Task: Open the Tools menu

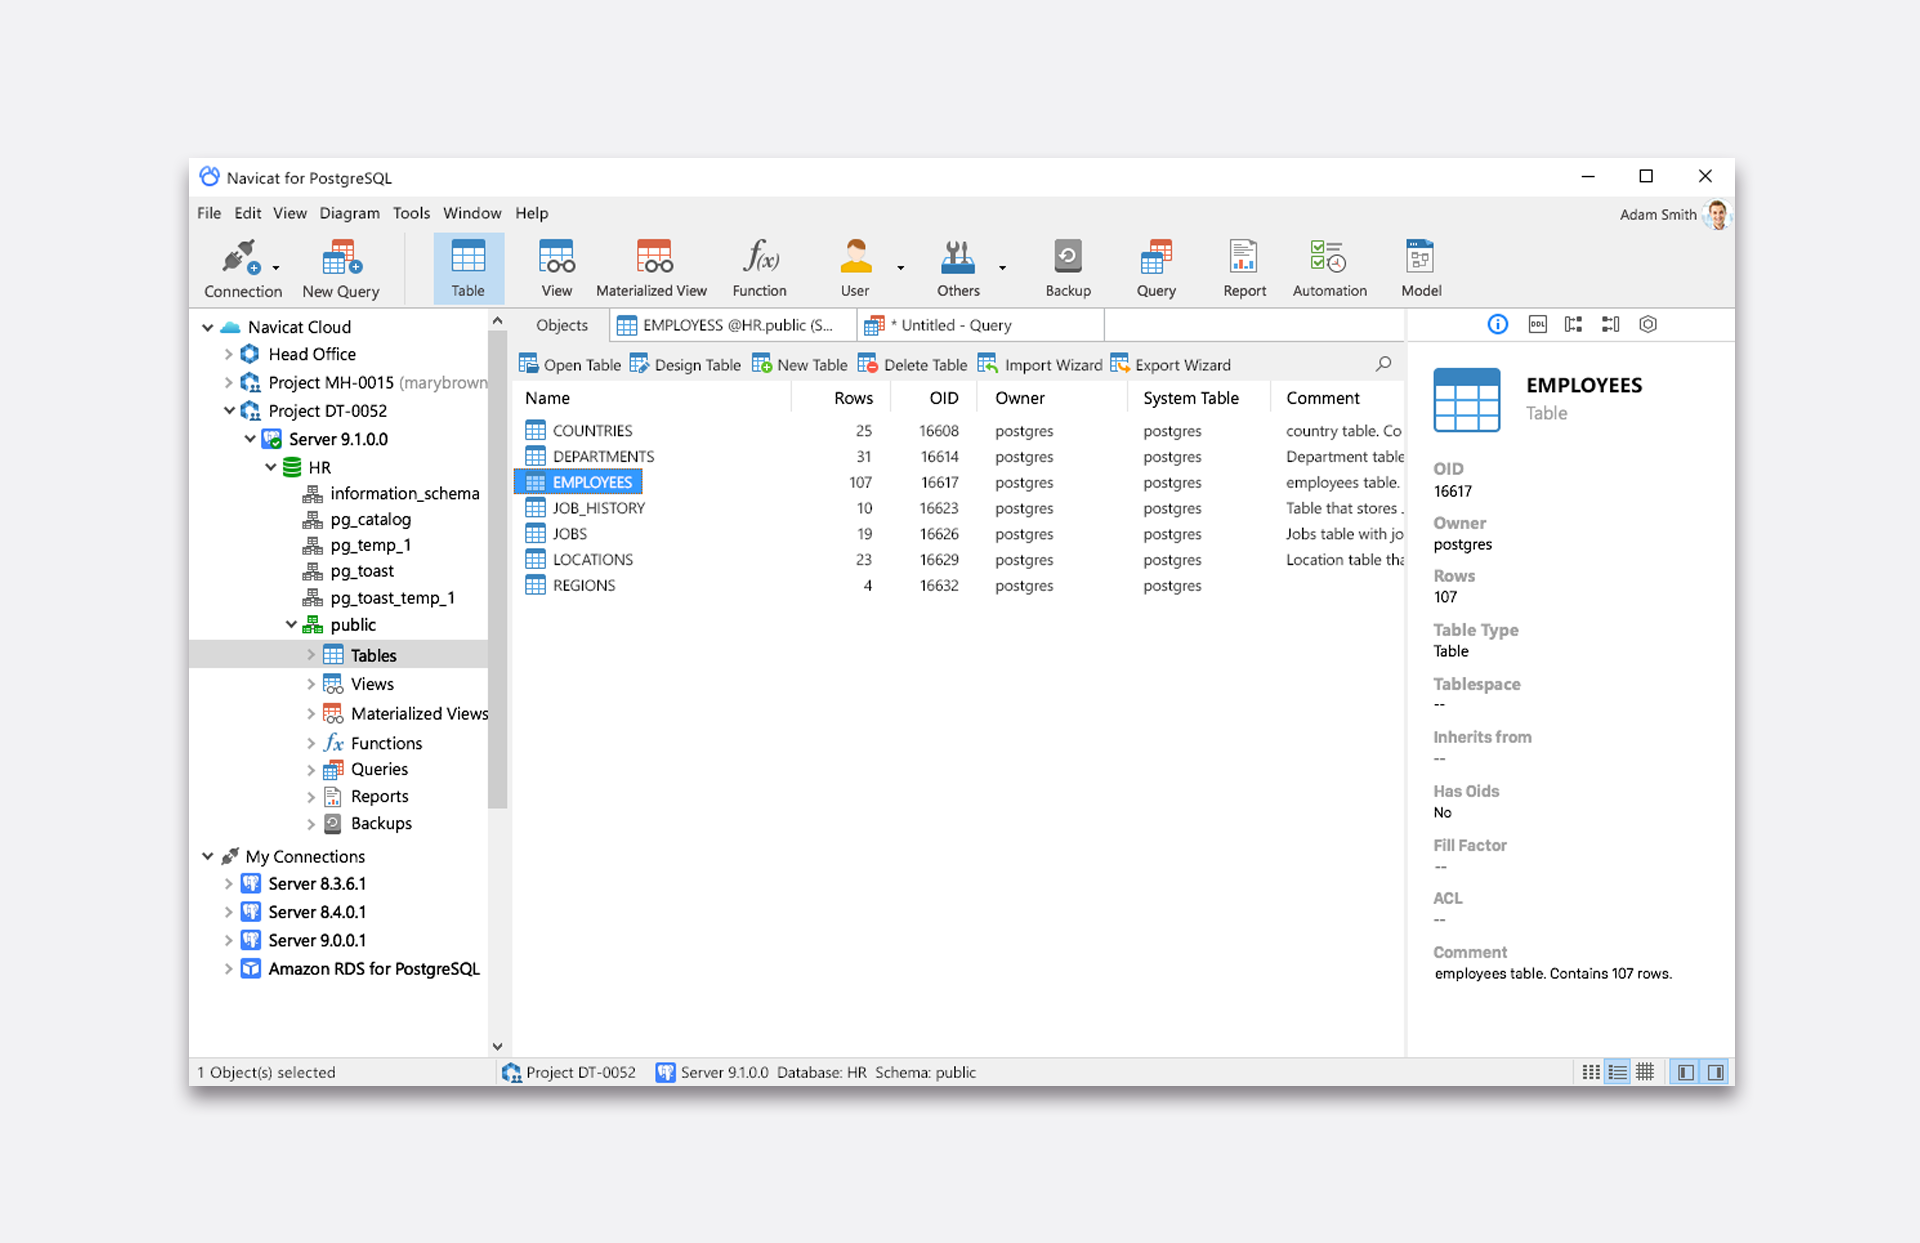Action: (x=410, y=213)
